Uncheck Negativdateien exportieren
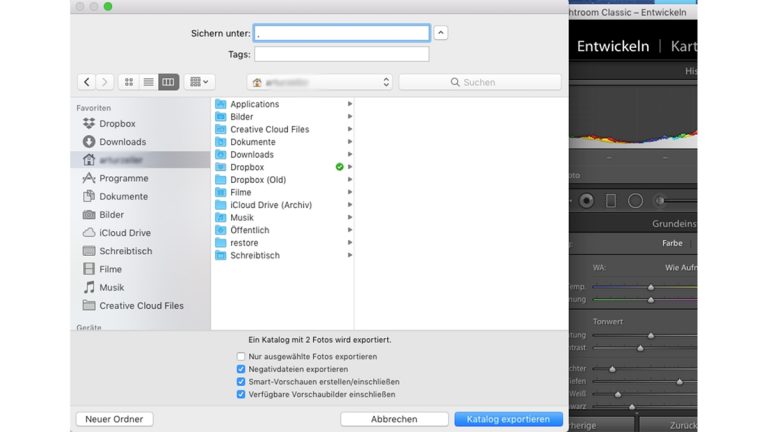The height and width of the screenshot is (432, 768). pos(241,369)
